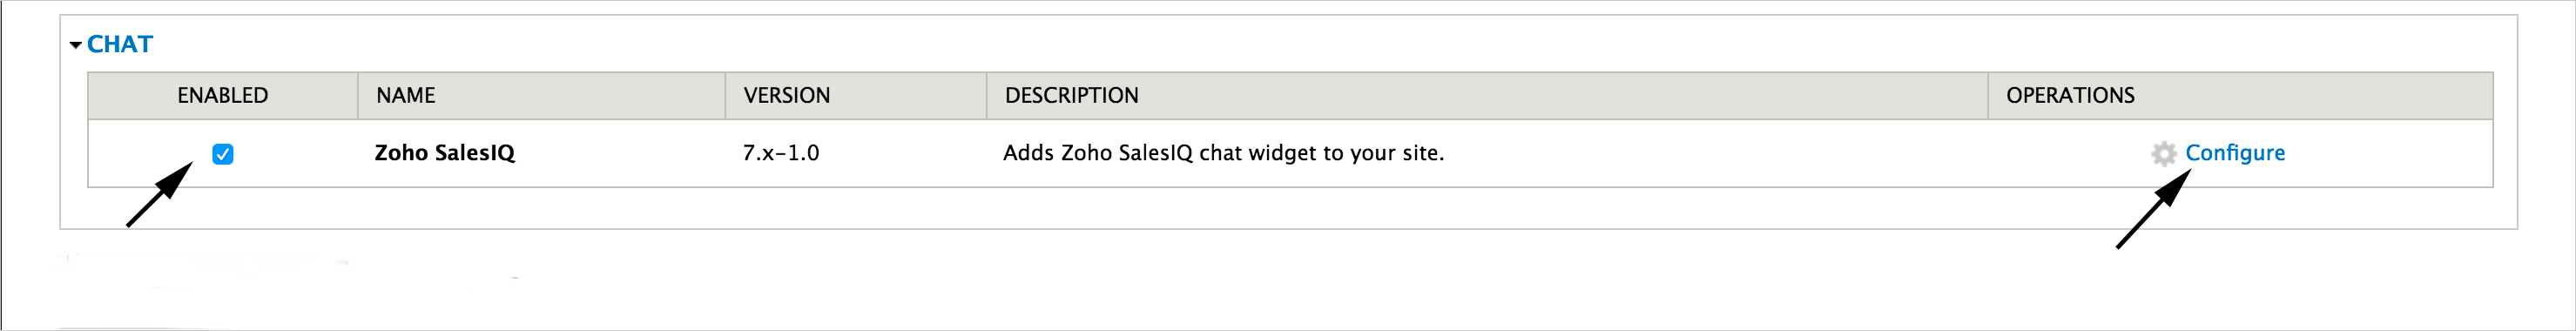Open the Configure link for Zoho SalesIQ

pos(2235,153)
